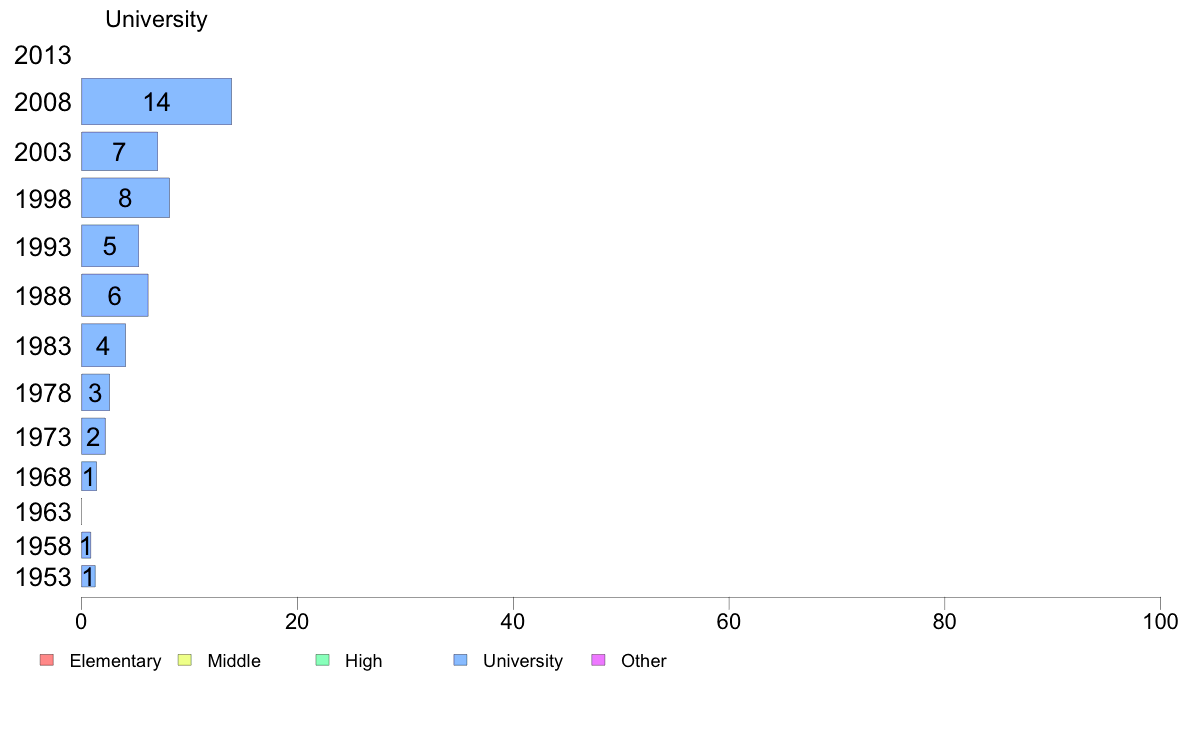Click the pink Other legend swatch
The height and width of the screenshot is (736, 1188).
click(x=598, y=660)
